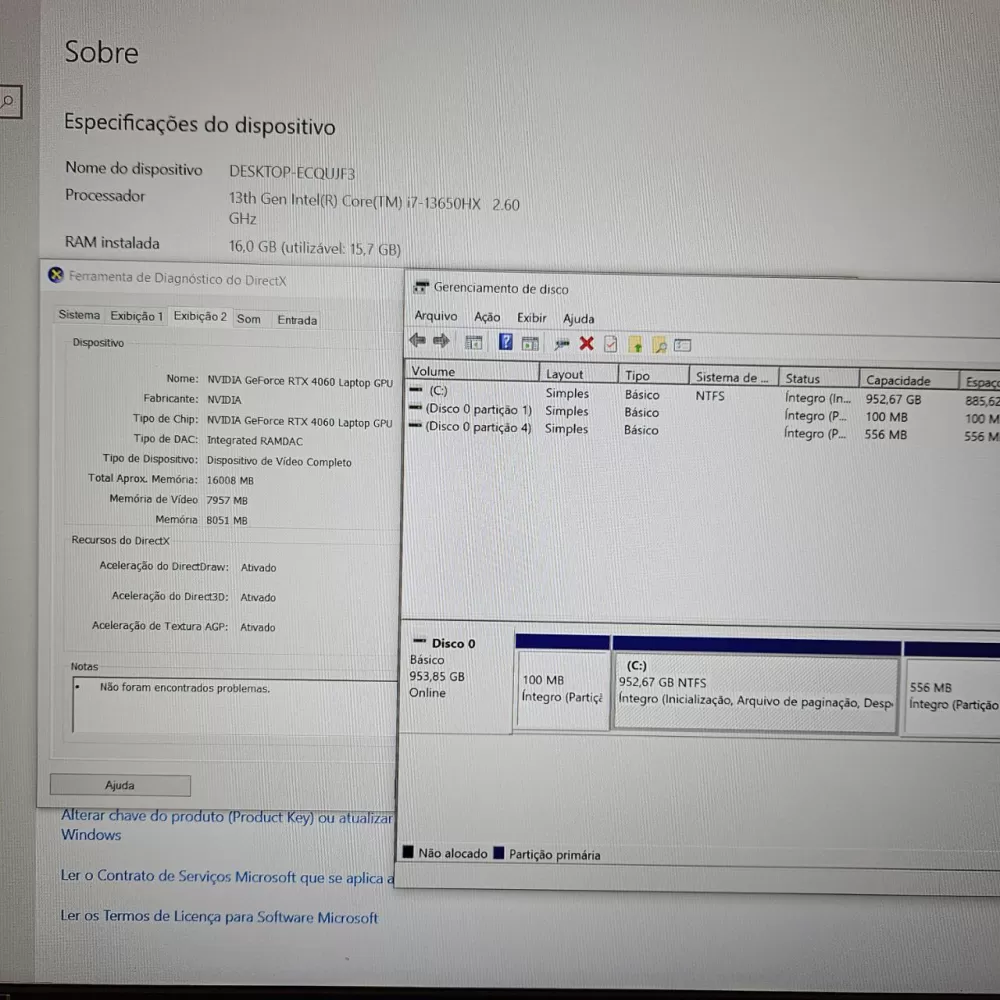Viewport: 1000px width, 1000px height.
Task: Open the Ação menu
Action: tap(487, 317)
